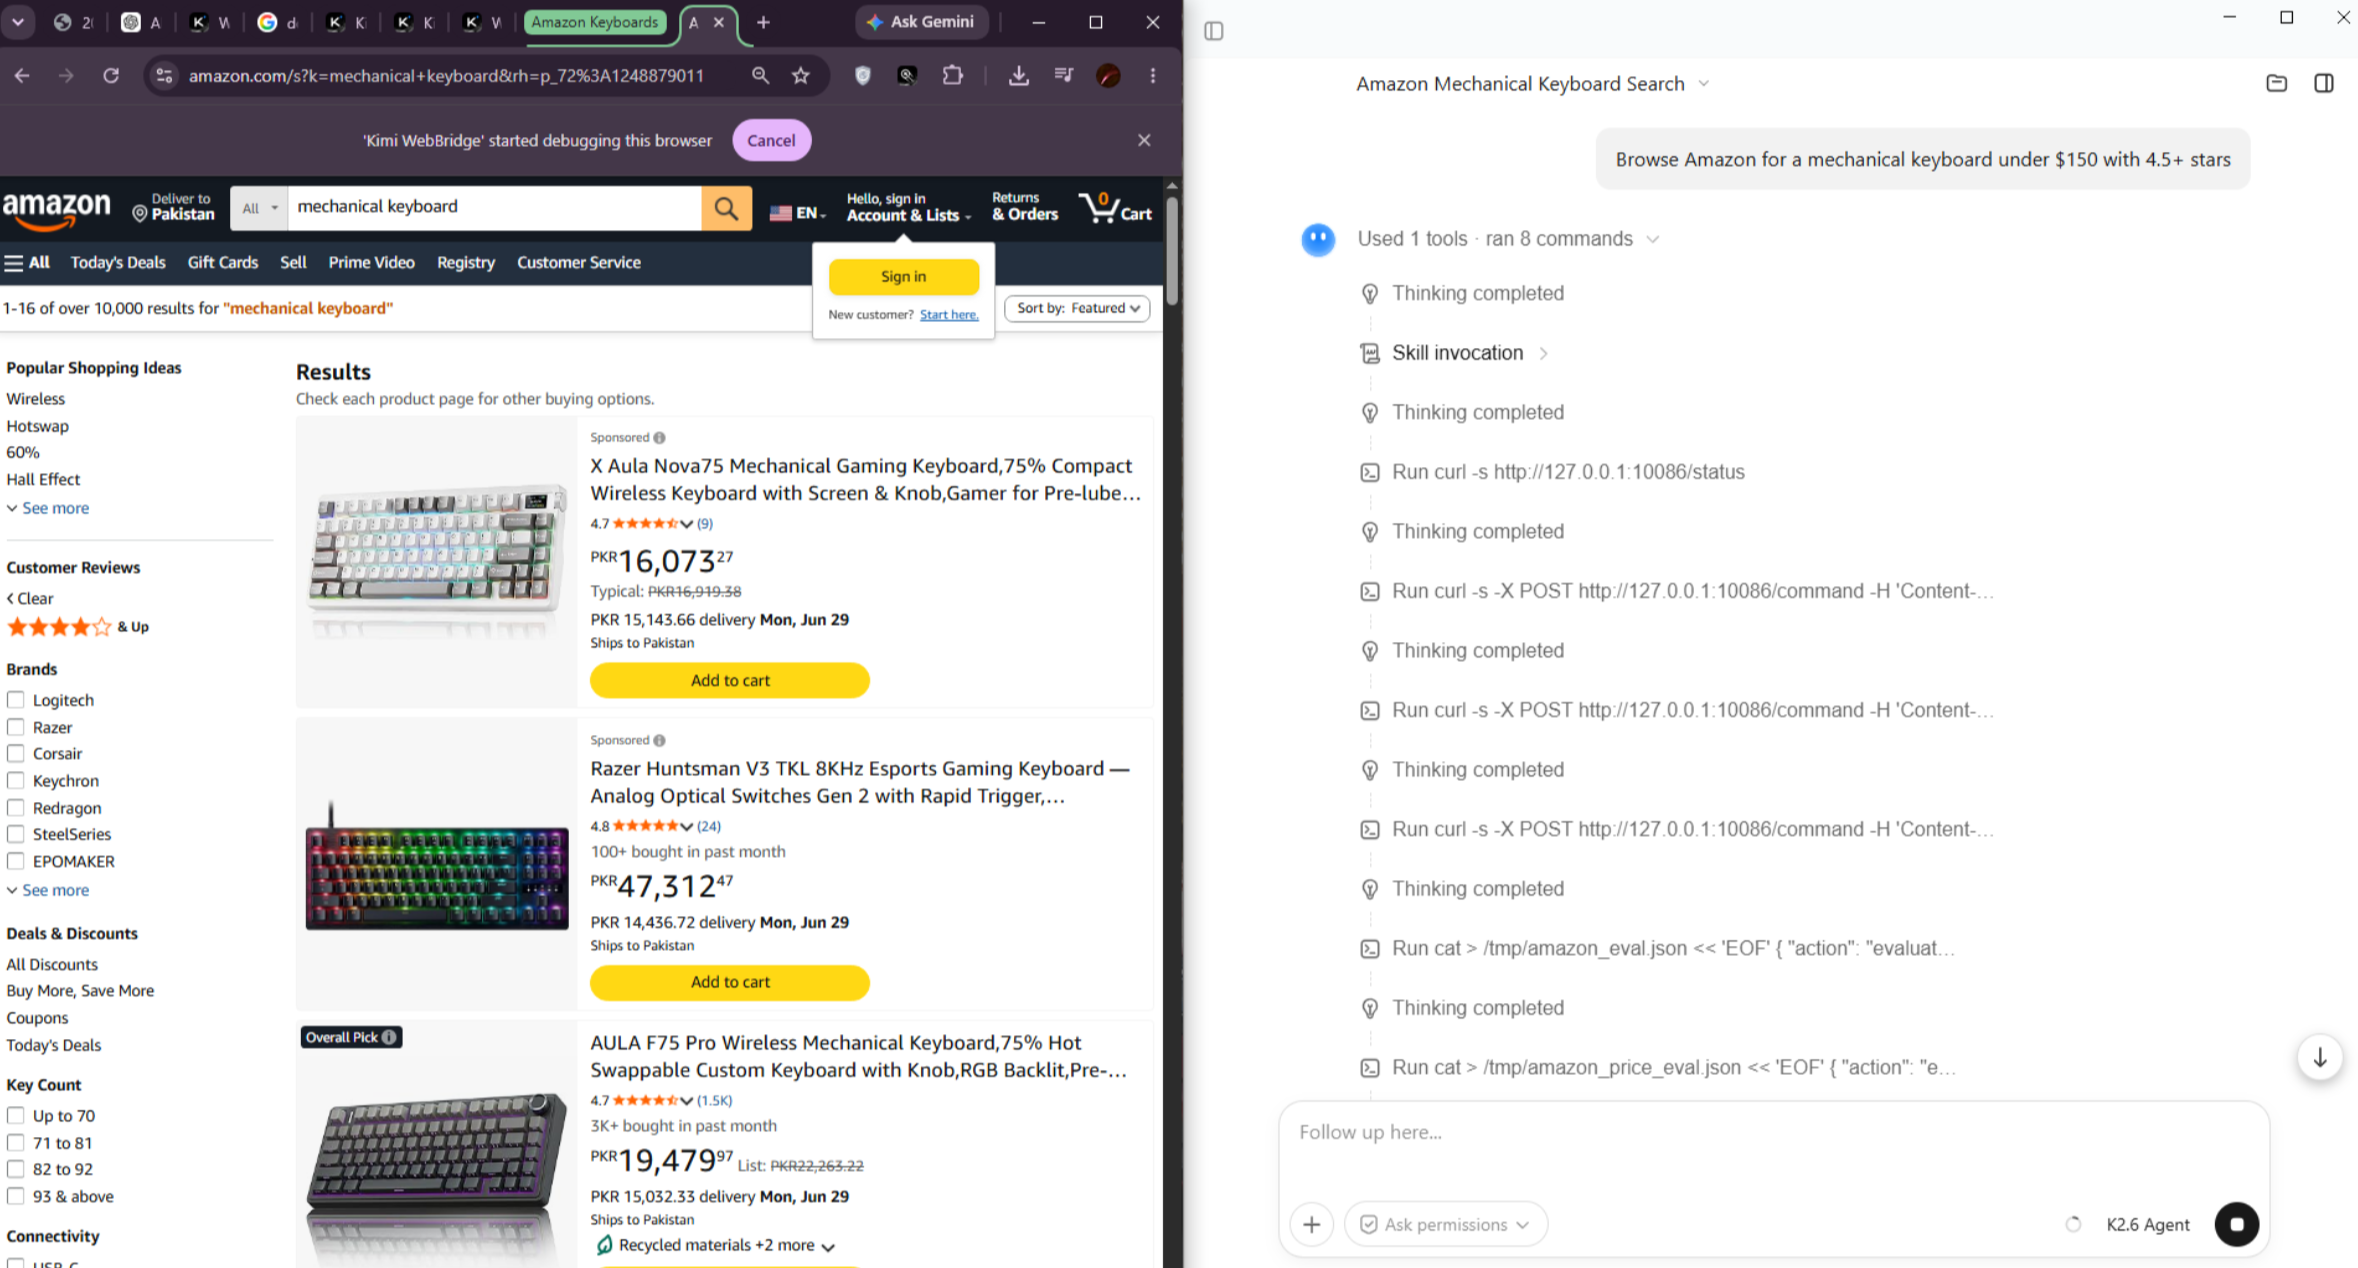This screenshot has height=1268, width=2358.
Task: Check the Keychron brand filter
Action: tap(16, 781)
